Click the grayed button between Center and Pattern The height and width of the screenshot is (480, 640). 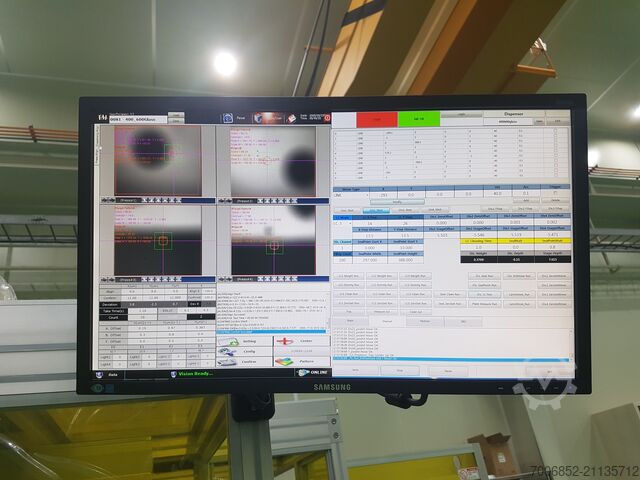tap(302, 351)
